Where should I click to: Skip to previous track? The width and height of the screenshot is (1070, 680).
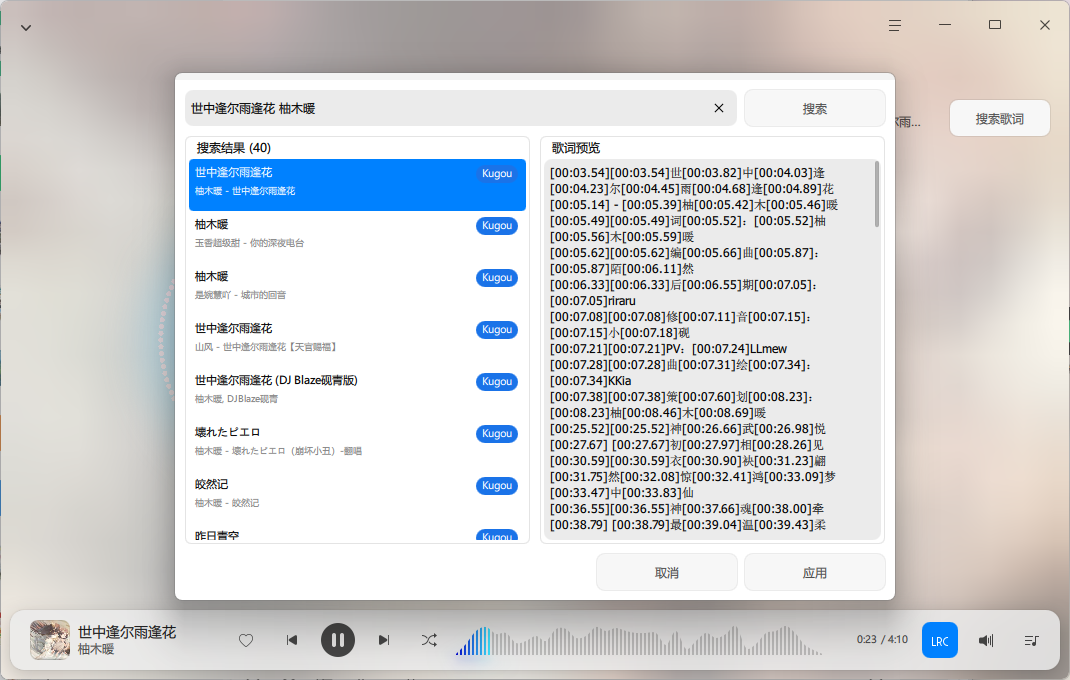click(x=292, y=640)
